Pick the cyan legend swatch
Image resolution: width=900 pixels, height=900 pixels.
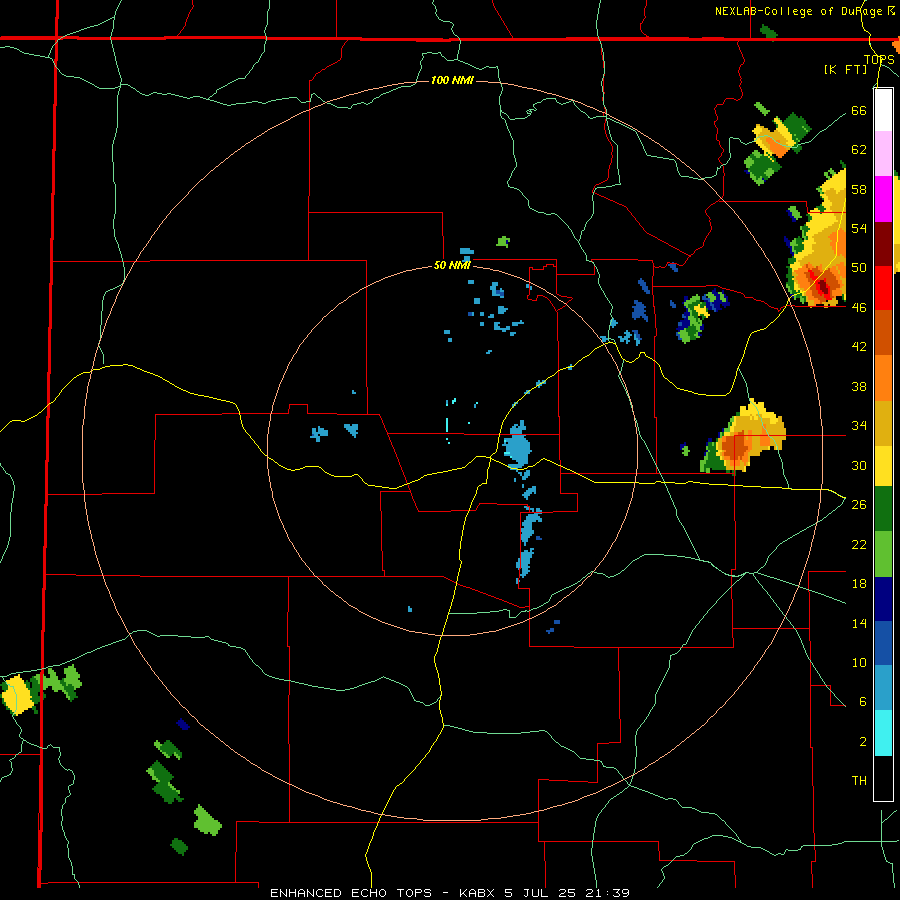[883, 733]
